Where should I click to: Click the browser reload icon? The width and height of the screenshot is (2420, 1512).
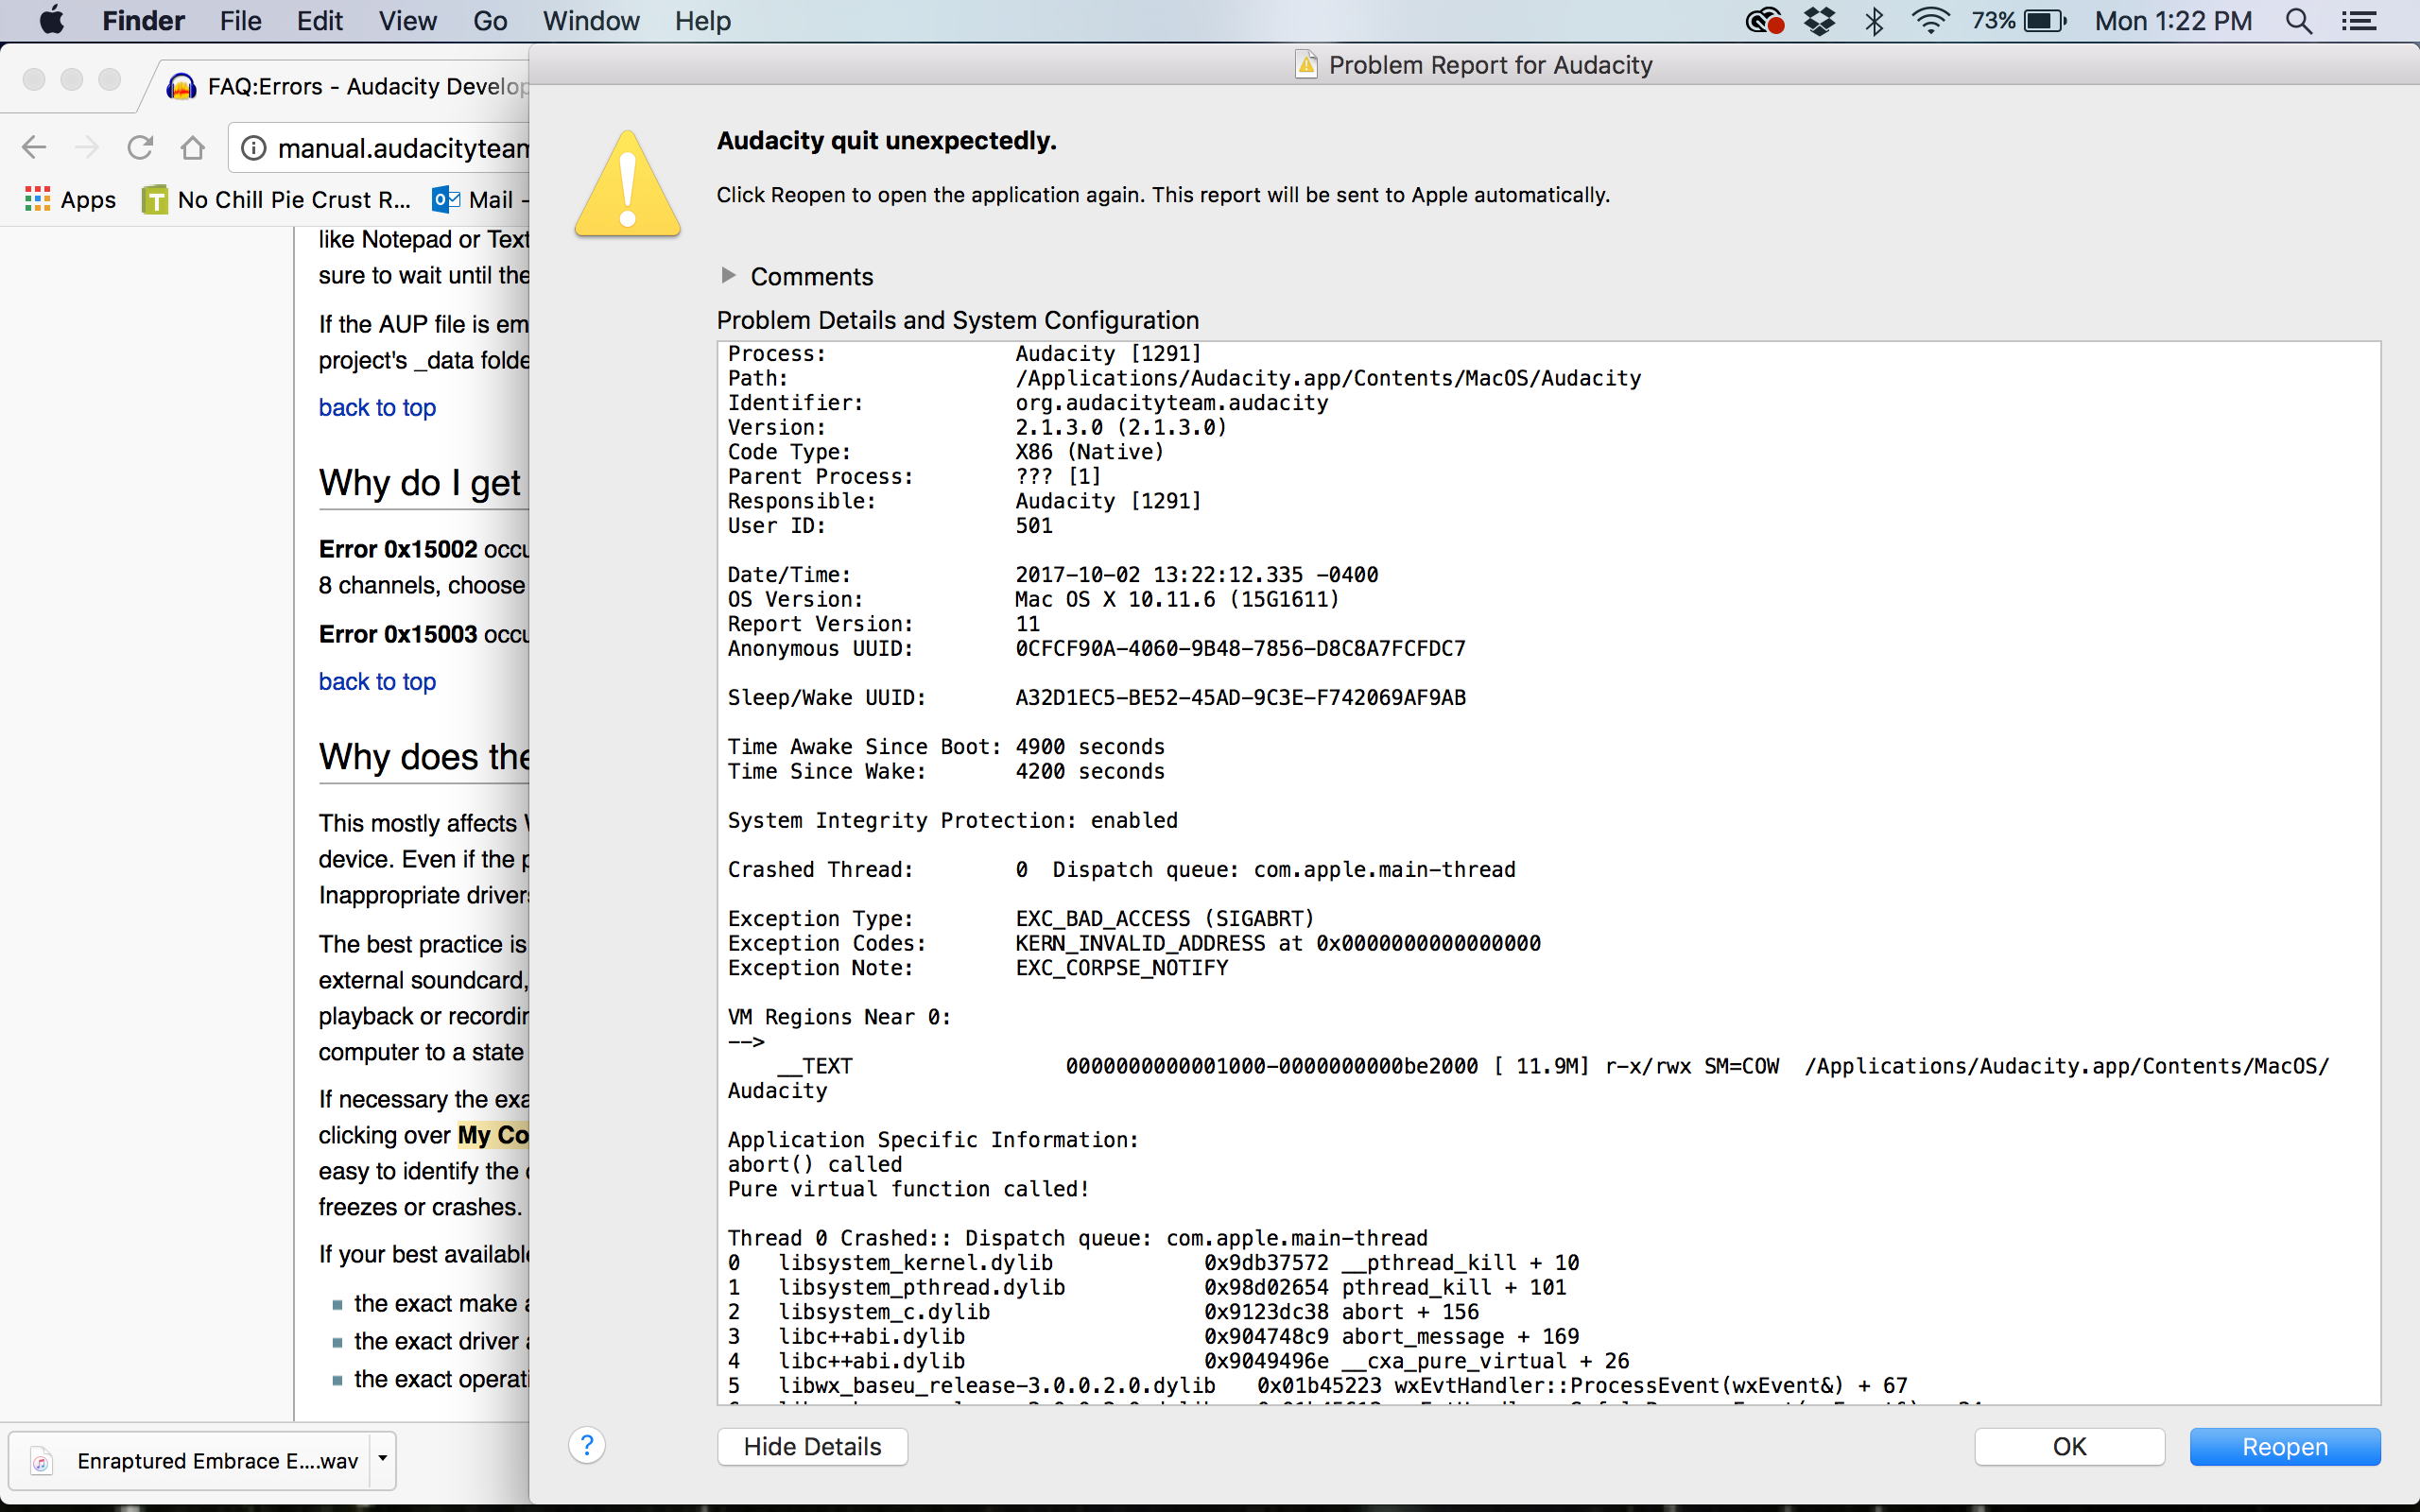(x=140, y=148)
